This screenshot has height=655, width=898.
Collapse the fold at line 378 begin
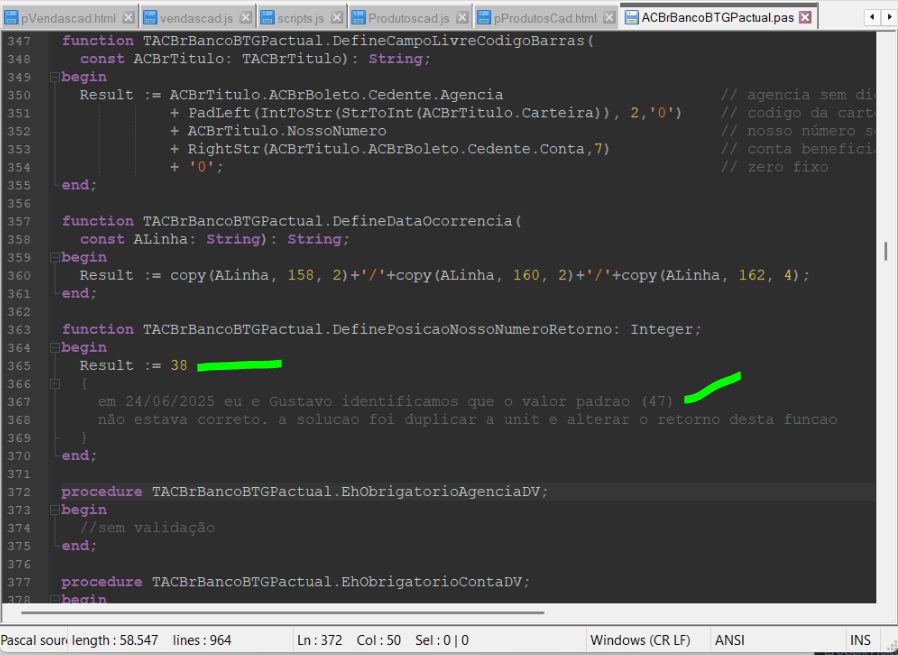pyautogui.click(x=54, y=599)
